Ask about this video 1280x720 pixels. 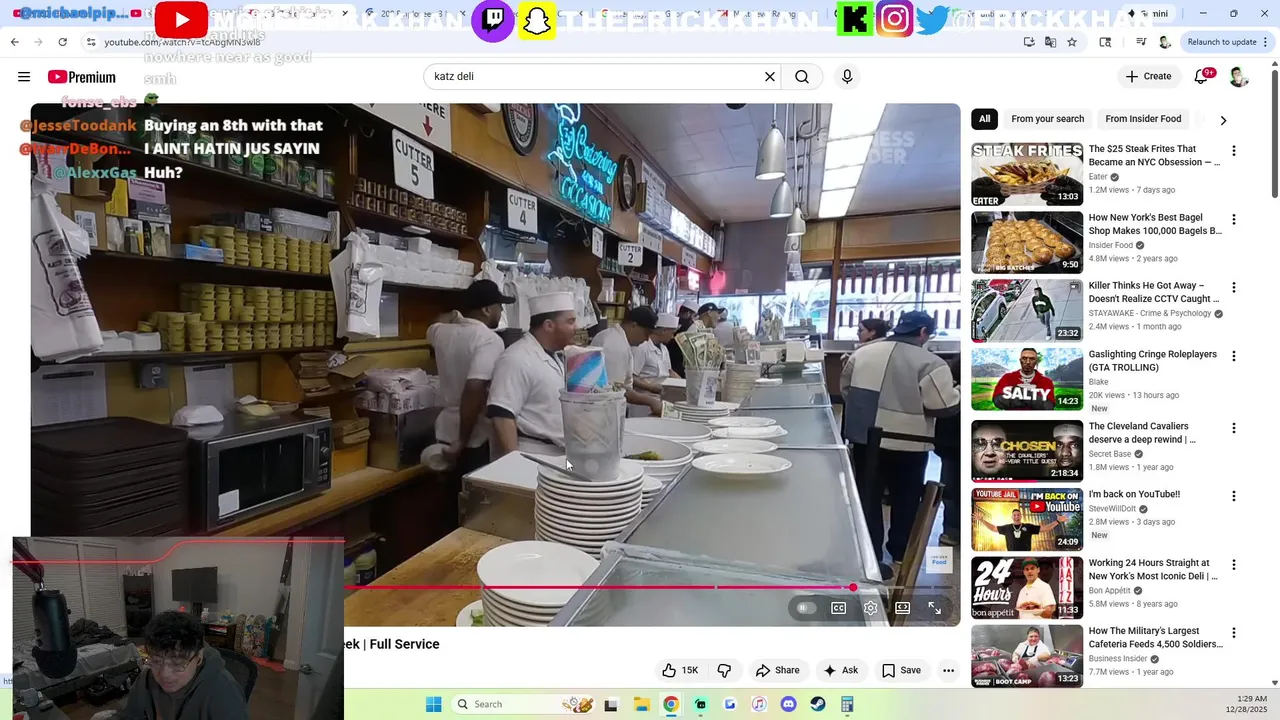[x=840, y=670]
